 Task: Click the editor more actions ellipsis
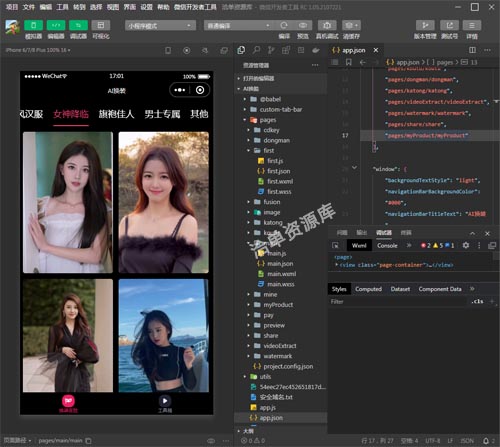487,50
